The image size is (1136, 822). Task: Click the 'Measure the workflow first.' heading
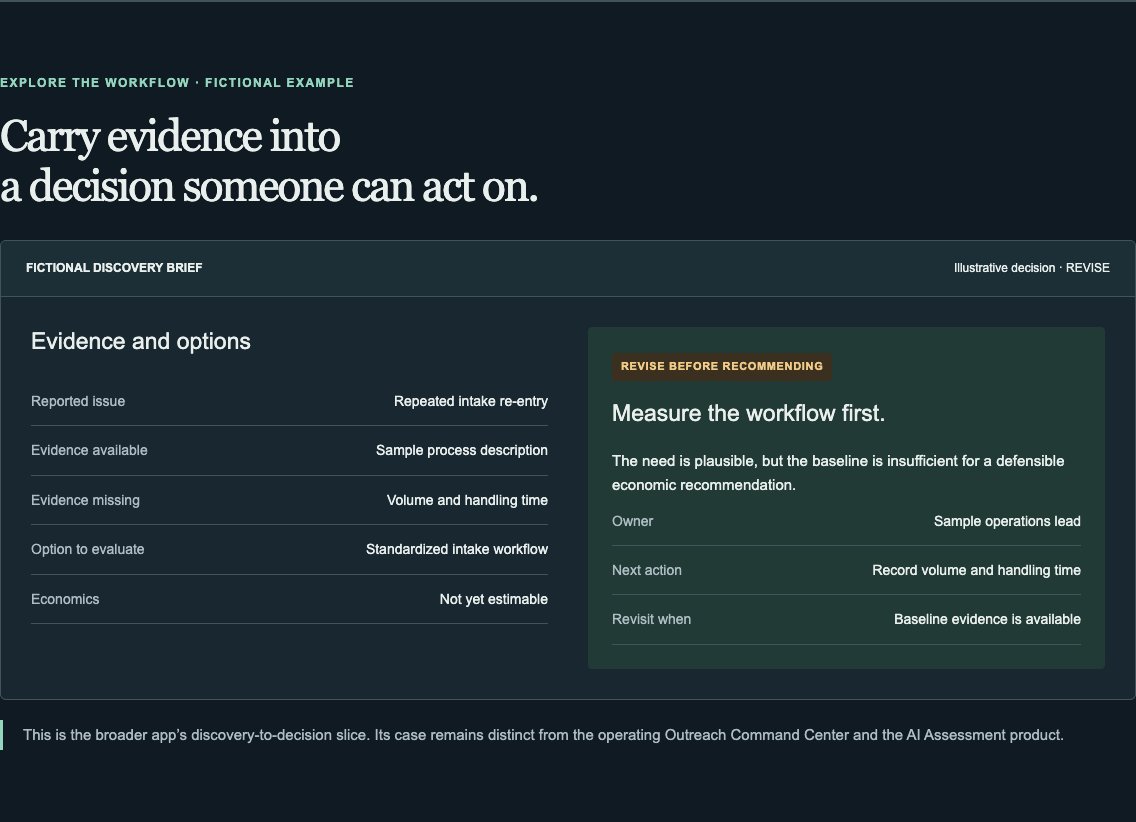(748, 414)
